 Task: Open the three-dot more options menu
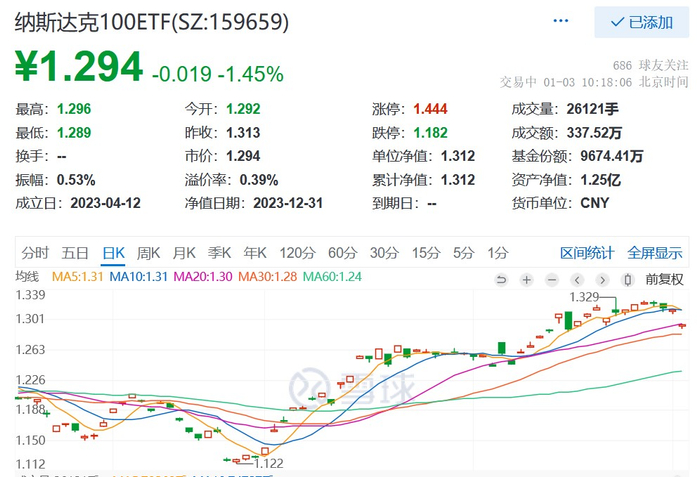(x=560, y=21)
